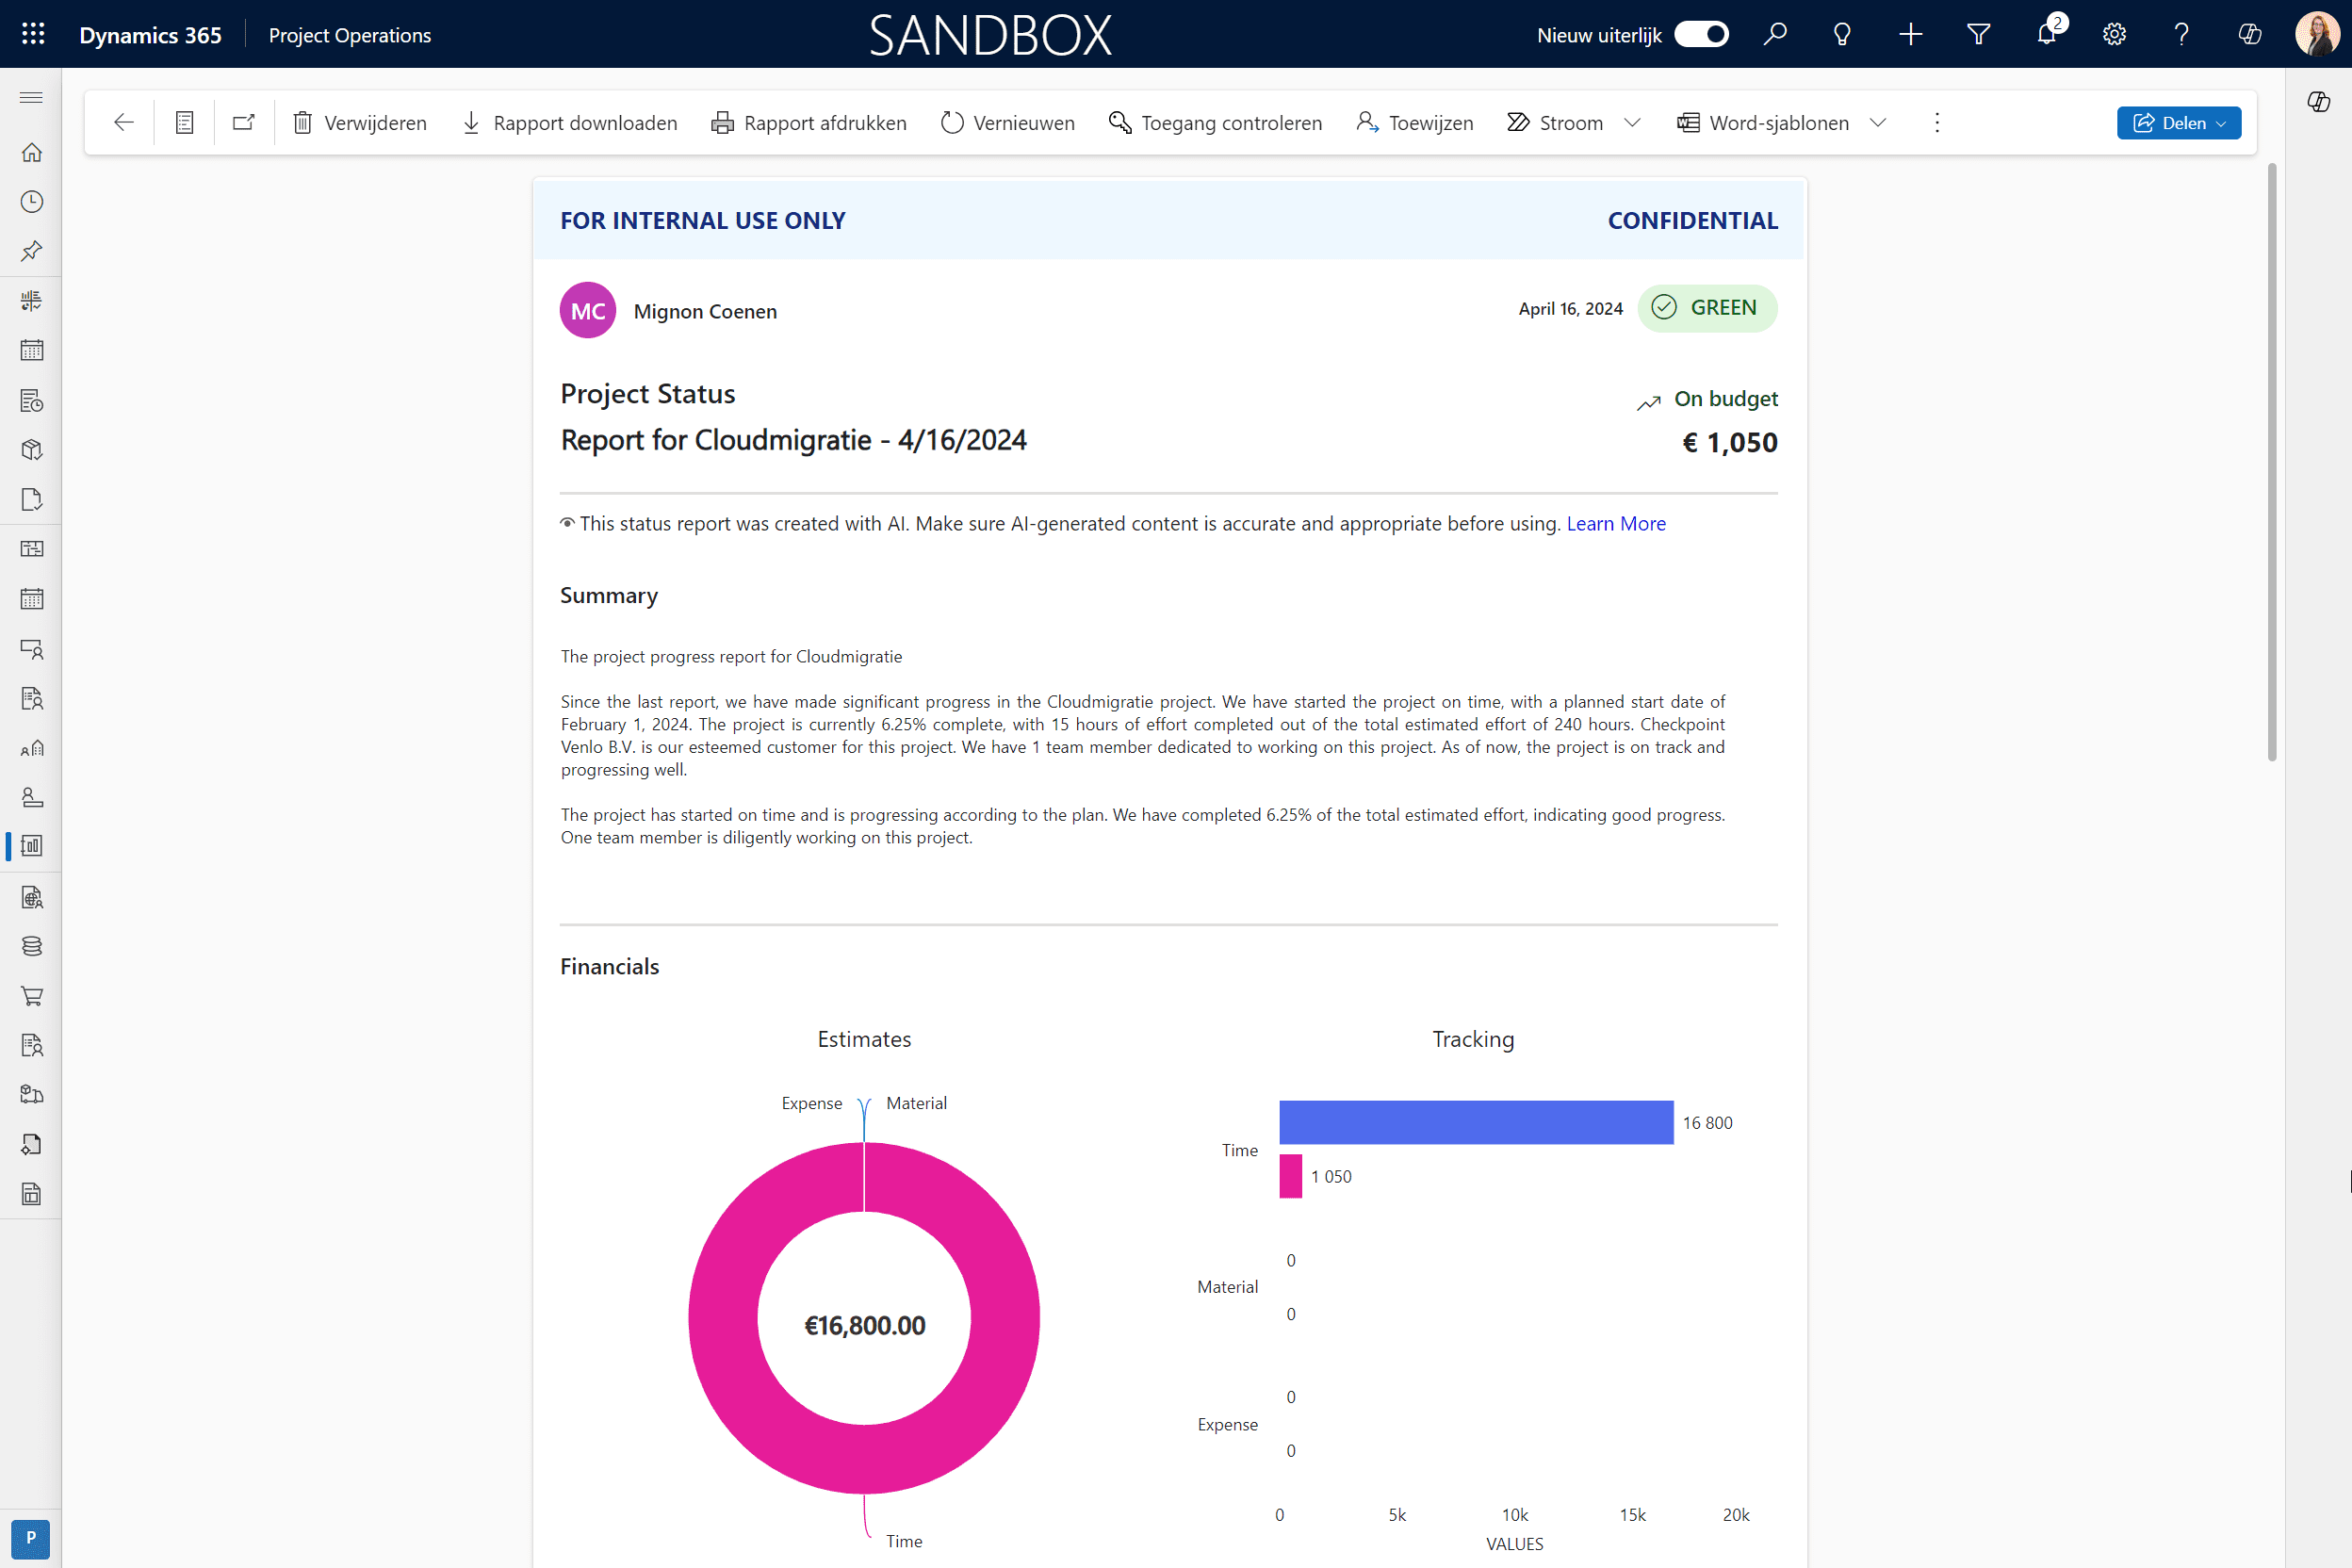Image resolution: width=2352 pixels, height=1568 pixels.
Task: Go to Home in the sidebar
Action: (31, 152)
